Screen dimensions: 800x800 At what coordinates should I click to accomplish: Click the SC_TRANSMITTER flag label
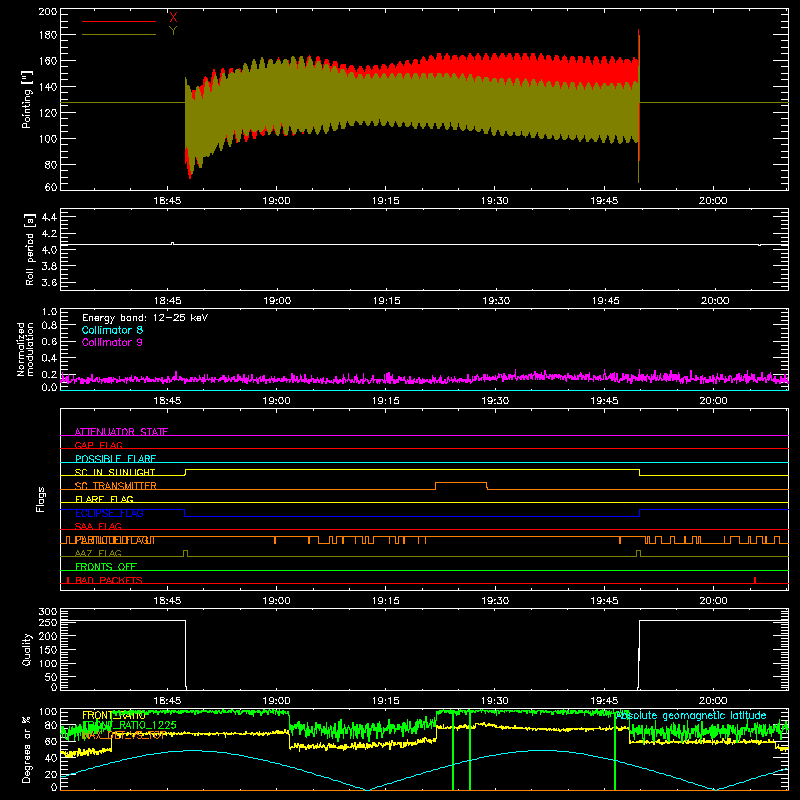point(115,486)
